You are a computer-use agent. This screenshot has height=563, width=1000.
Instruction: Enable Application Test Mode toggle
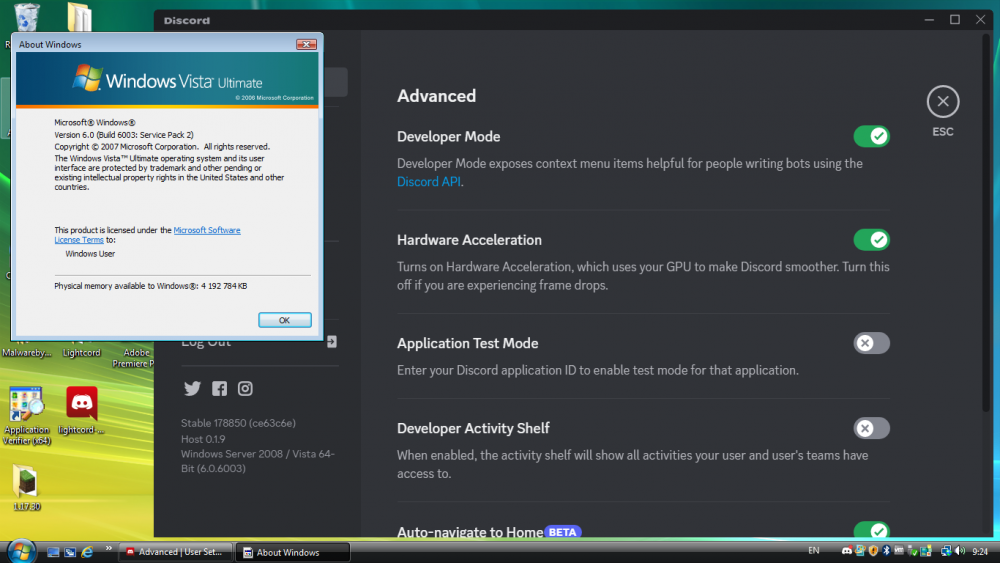pos(871,343)
